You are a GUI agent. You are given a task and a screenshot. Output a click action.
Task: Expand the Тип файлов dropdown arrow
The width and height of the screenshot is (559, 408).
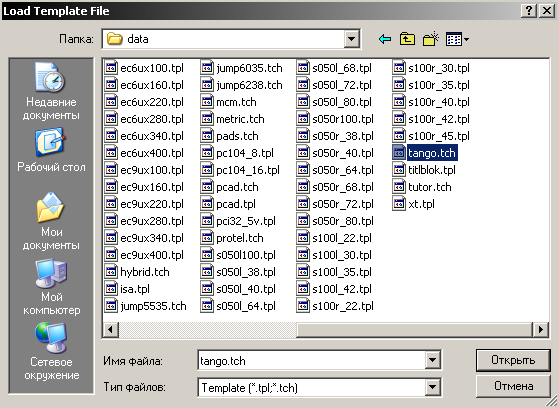pyautogui.click(x=432, y=387)
